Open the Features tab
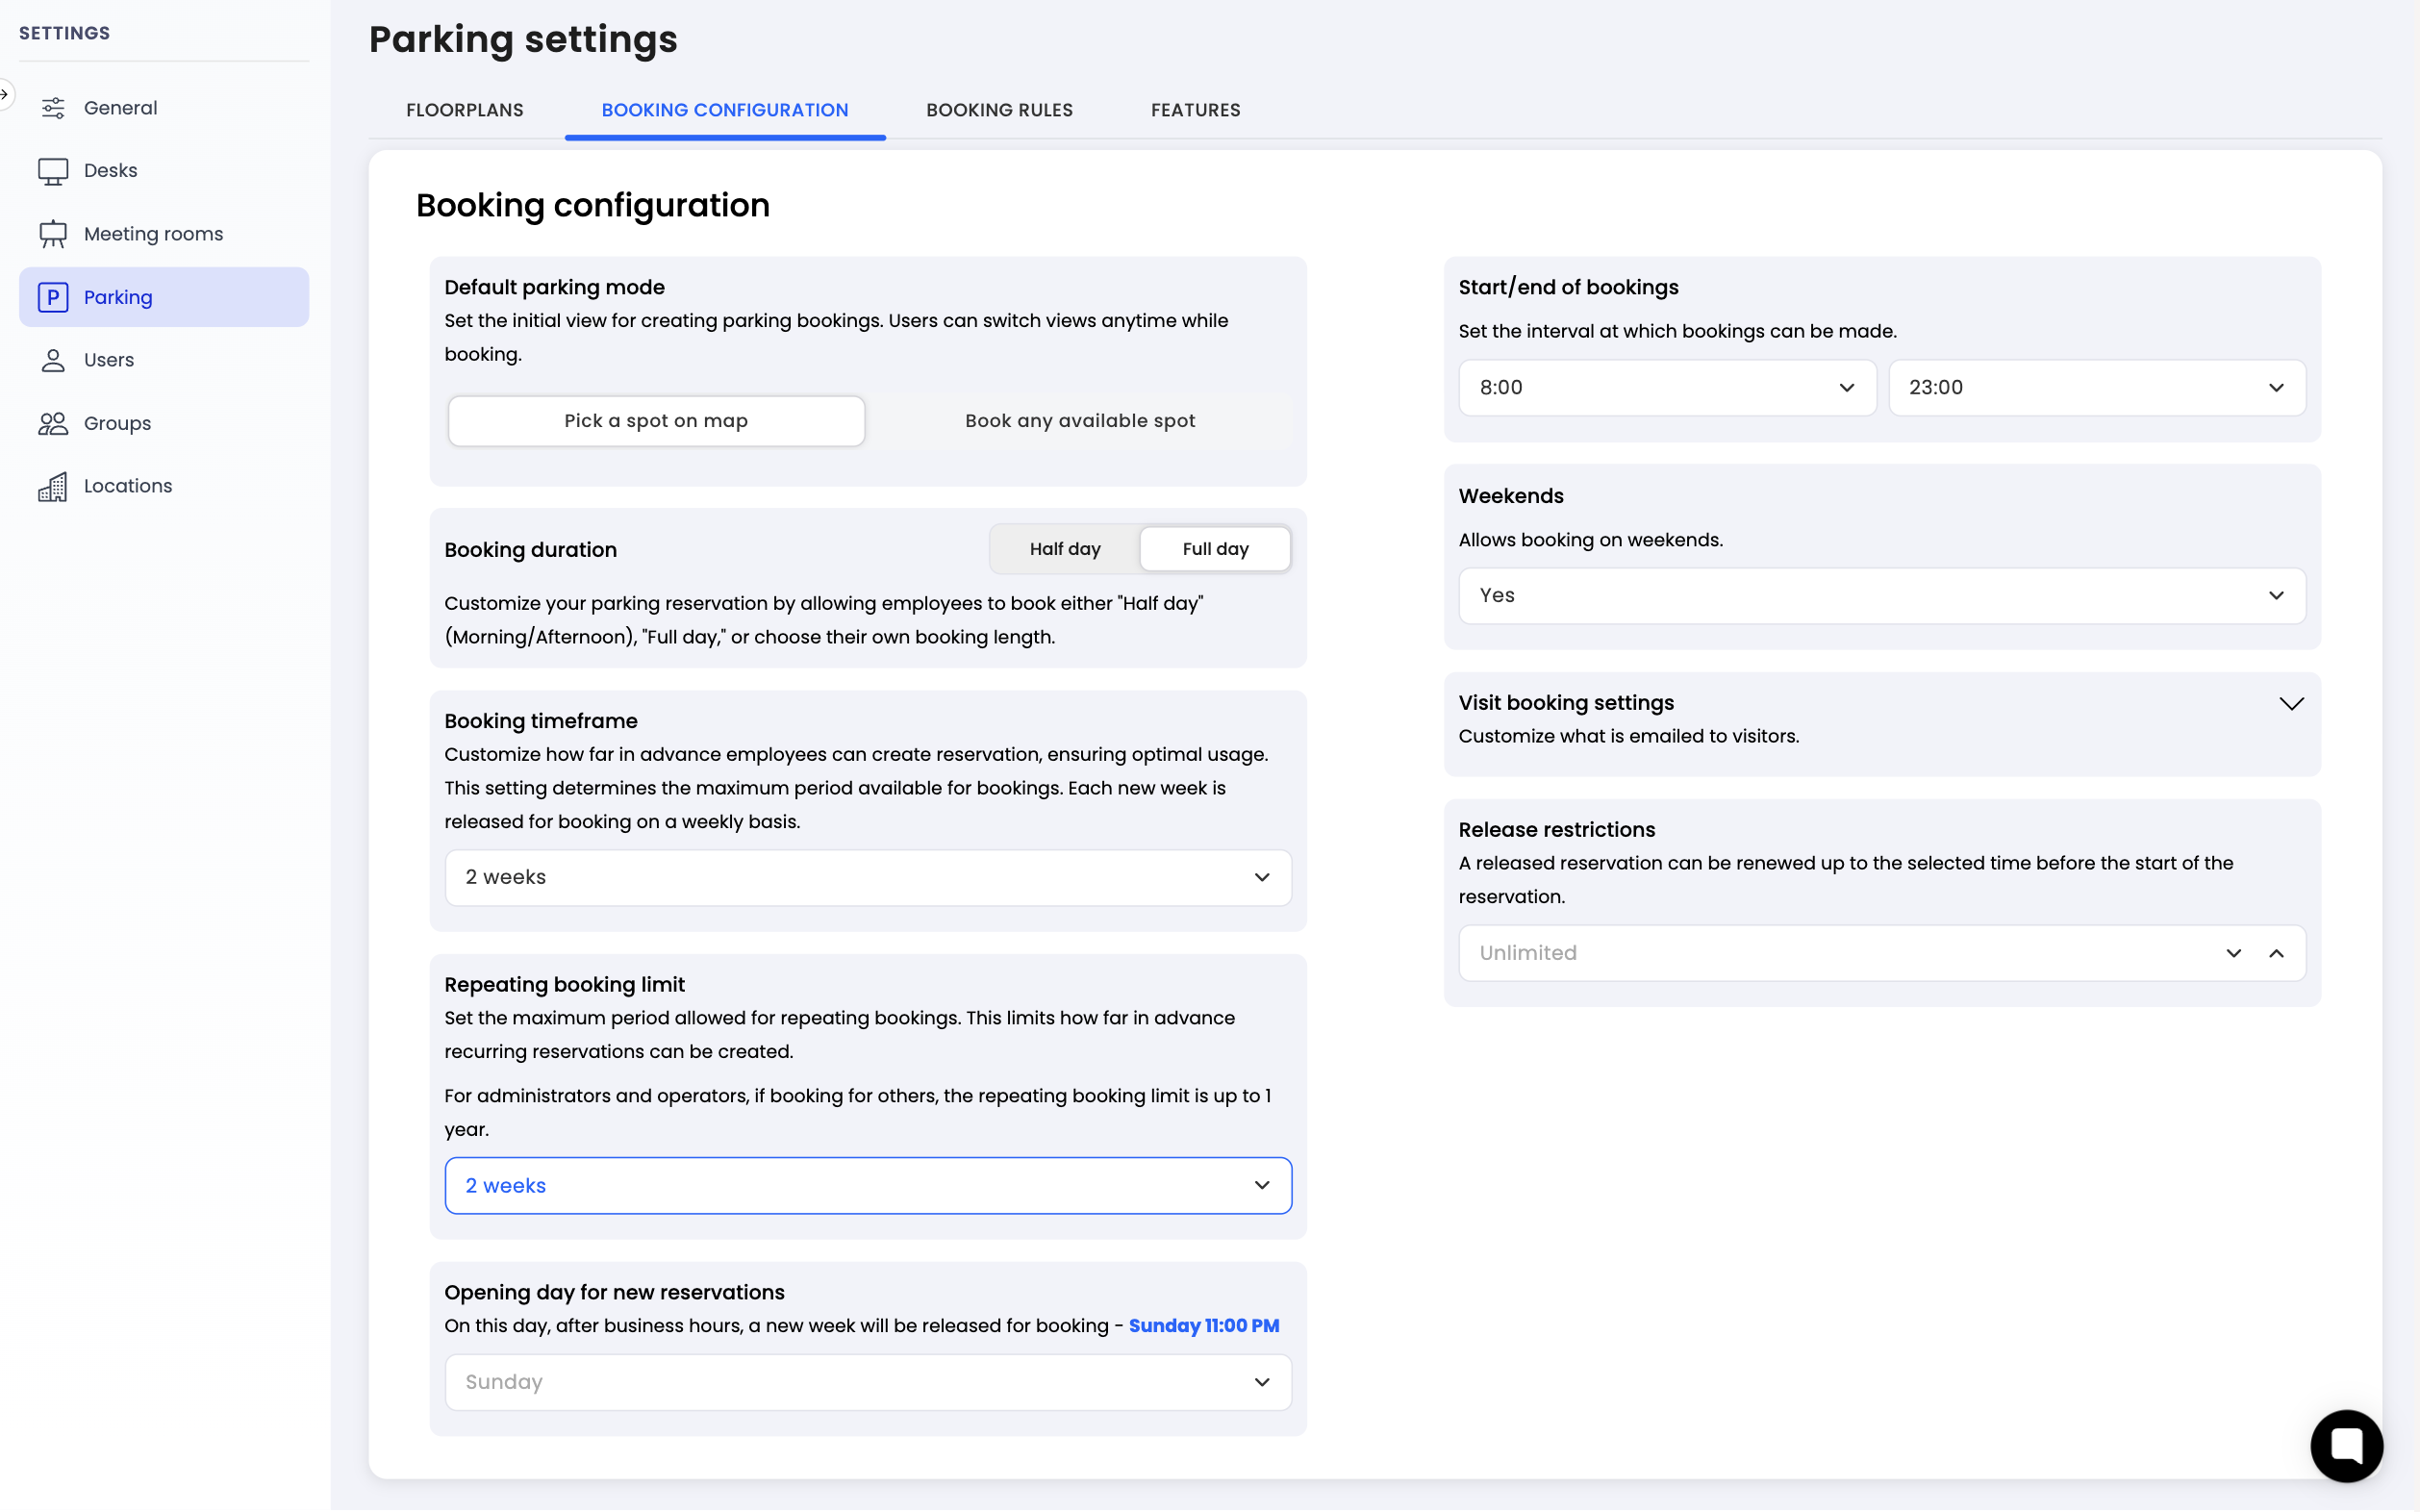 coord(1195,110)
